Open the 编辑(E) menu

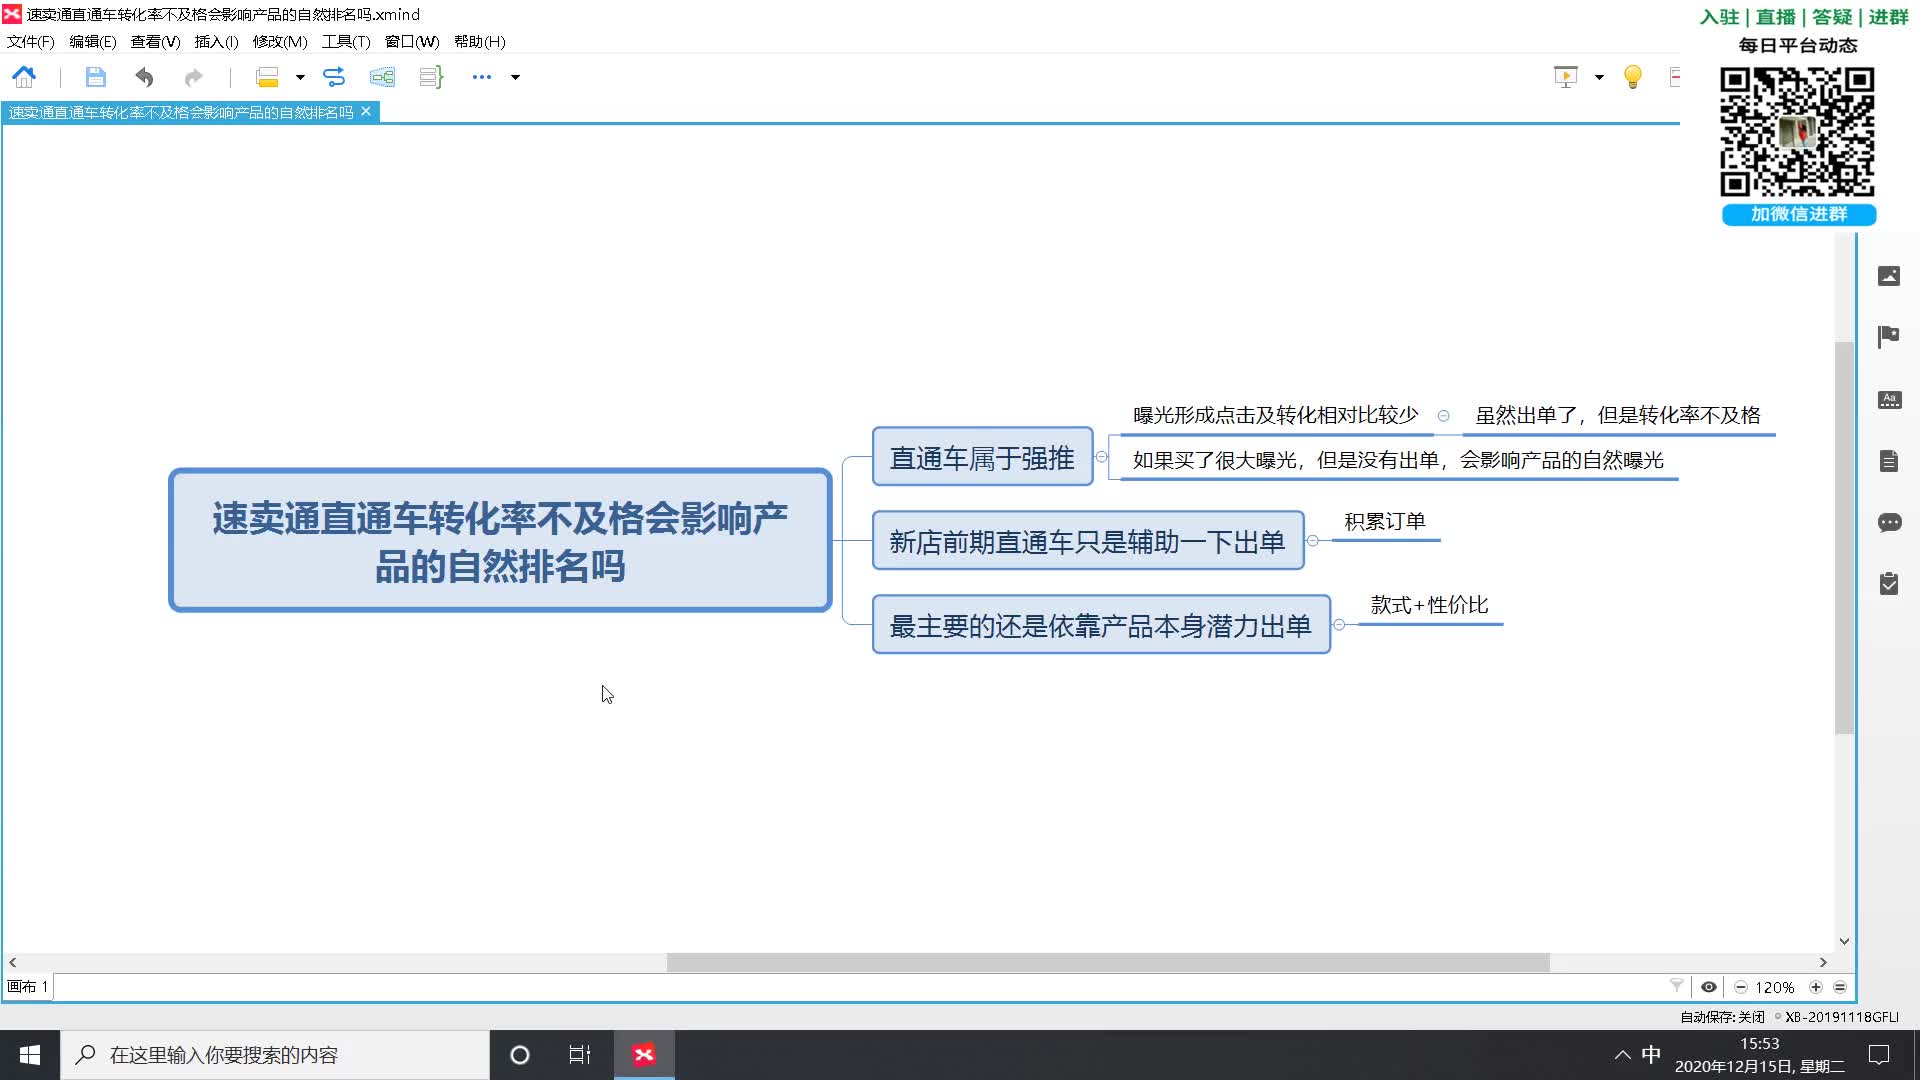tap(93, 41)
